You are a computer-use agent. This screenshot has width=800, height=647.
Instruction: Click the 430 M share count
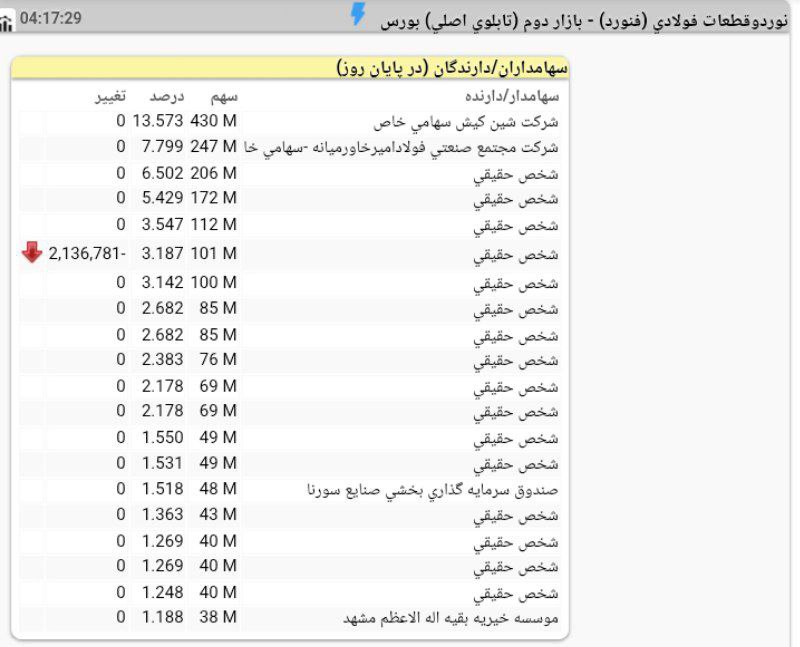213,121
